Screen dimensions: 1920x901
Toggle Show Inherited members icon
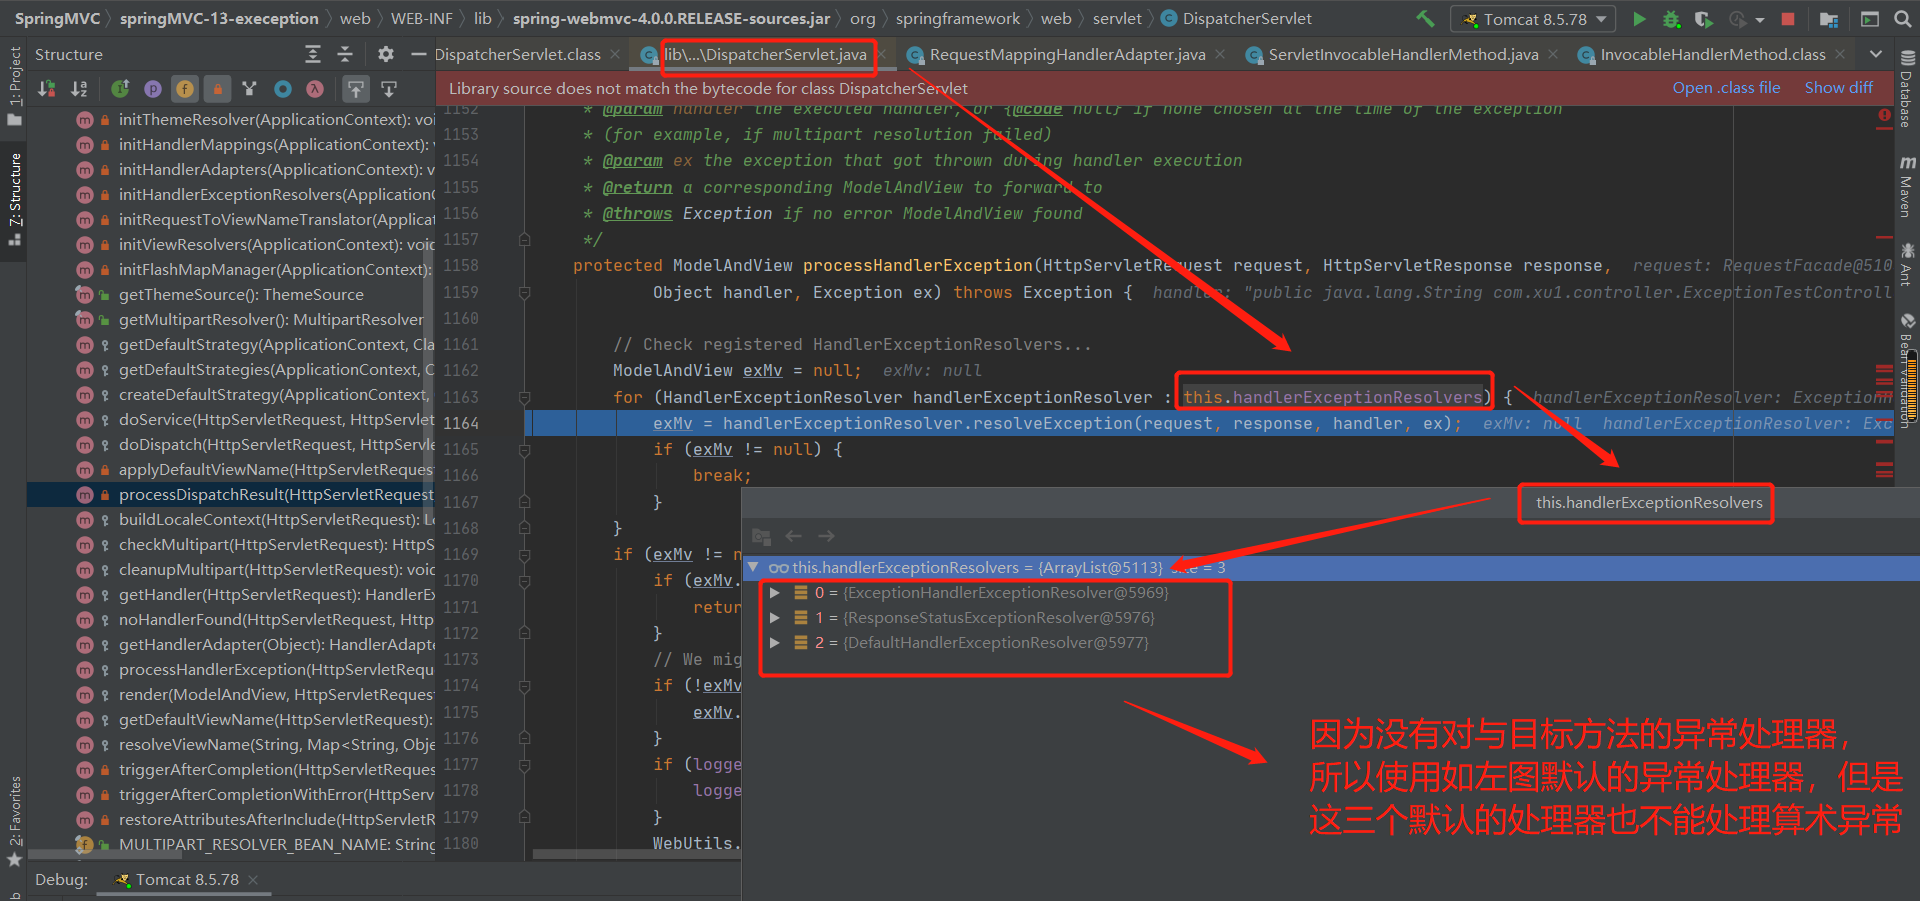coord(120,89)
